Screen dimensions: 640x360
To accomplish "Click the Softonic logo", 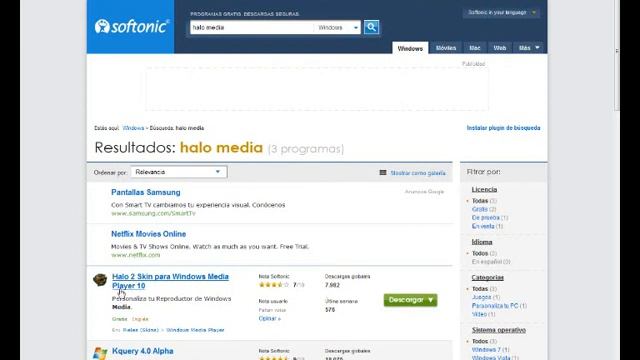I will (131, 27).
